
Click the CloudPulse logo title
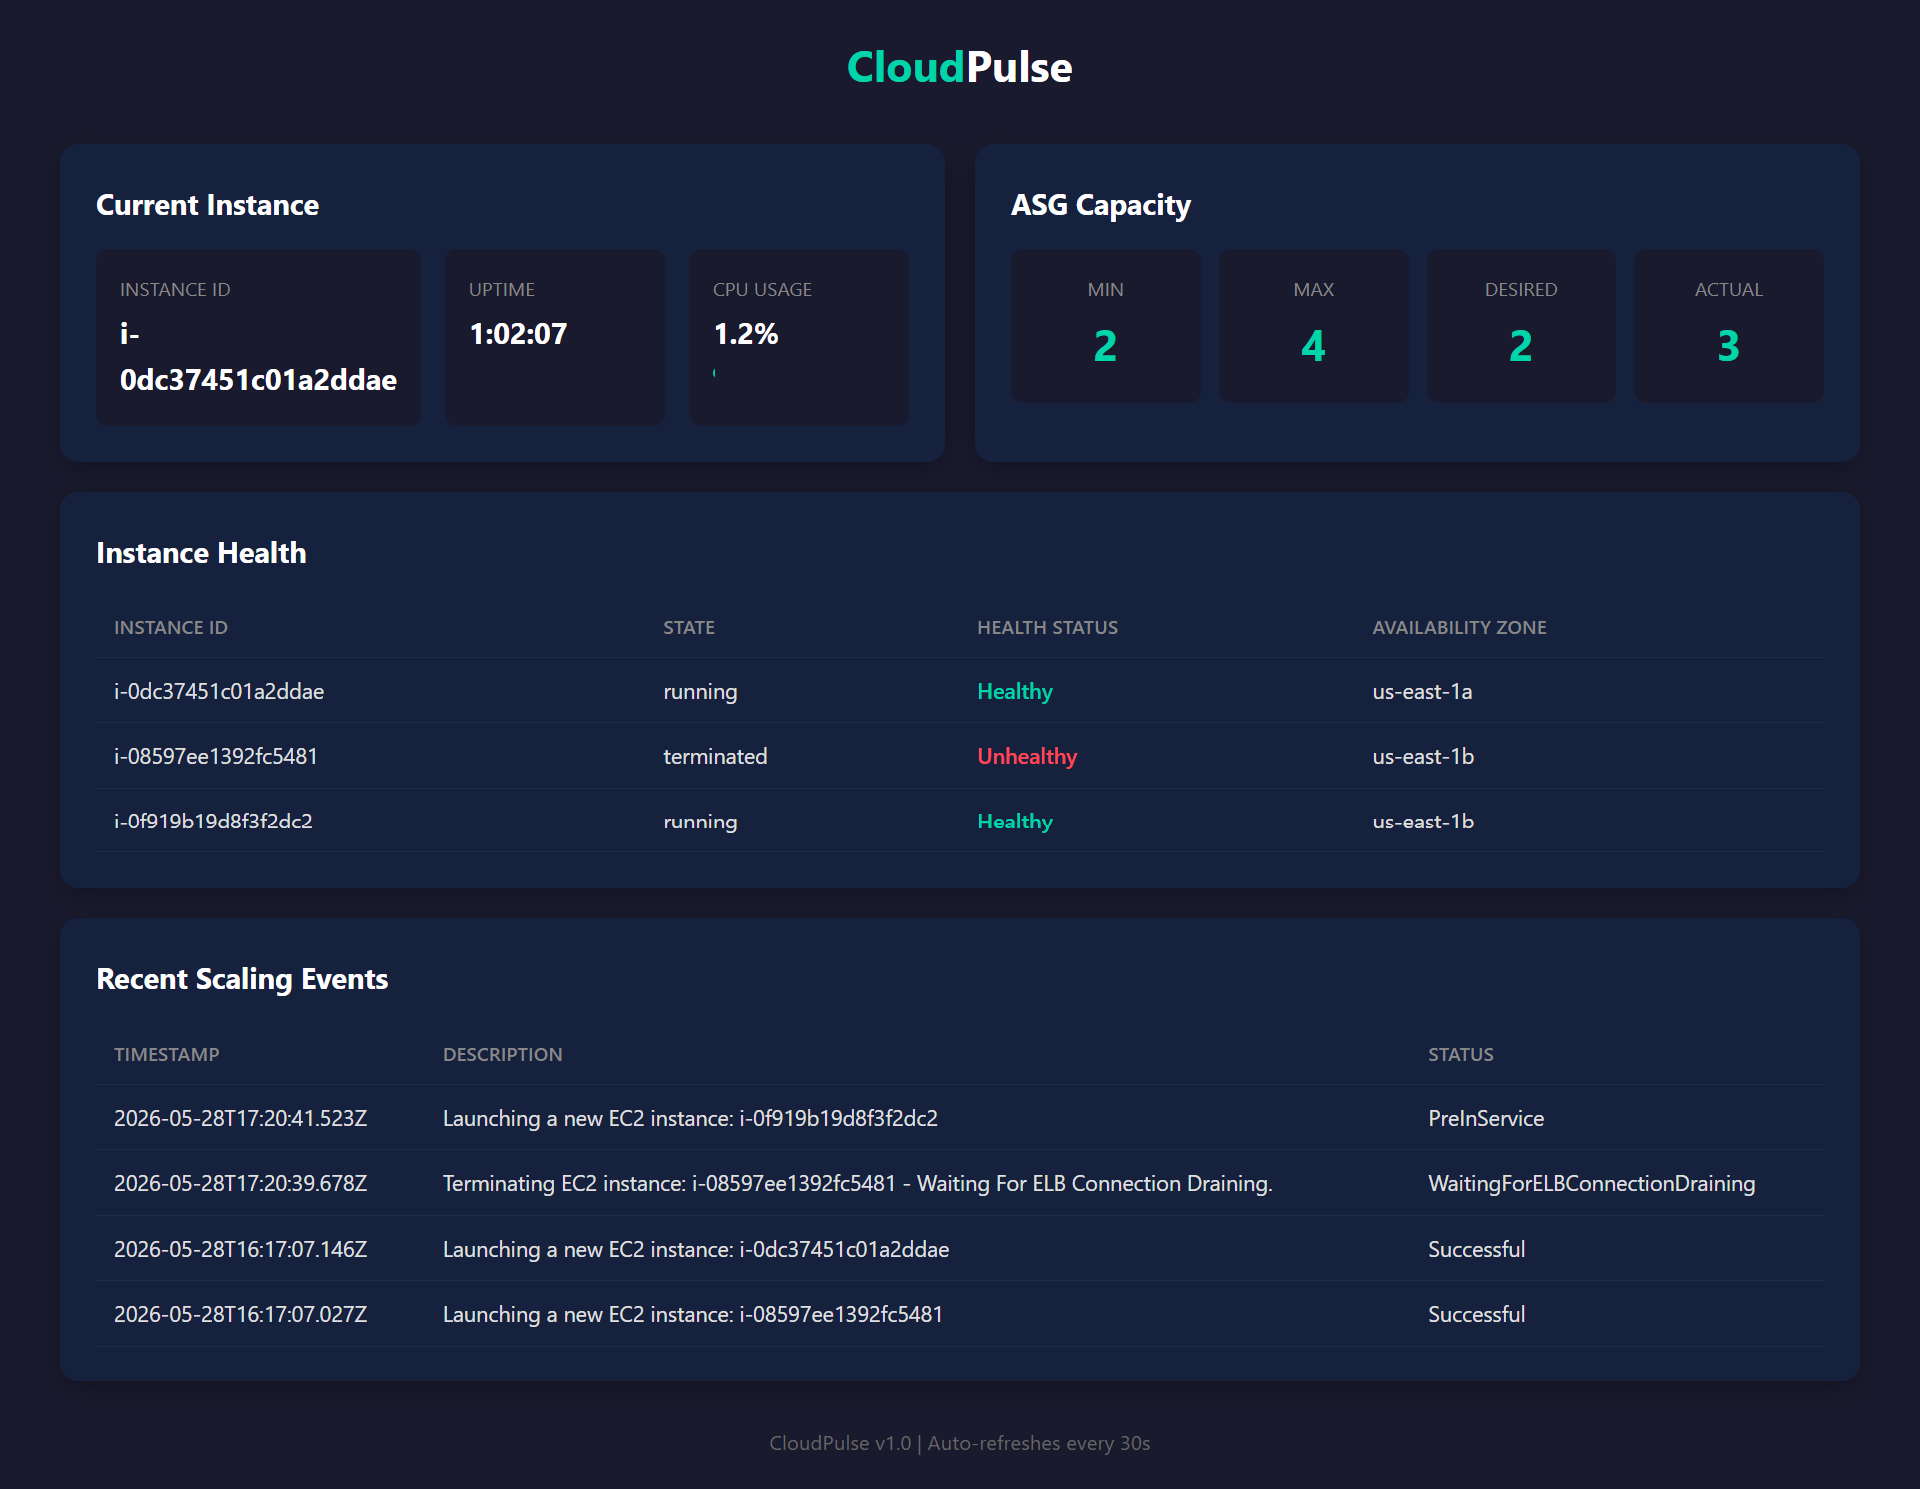959,67
